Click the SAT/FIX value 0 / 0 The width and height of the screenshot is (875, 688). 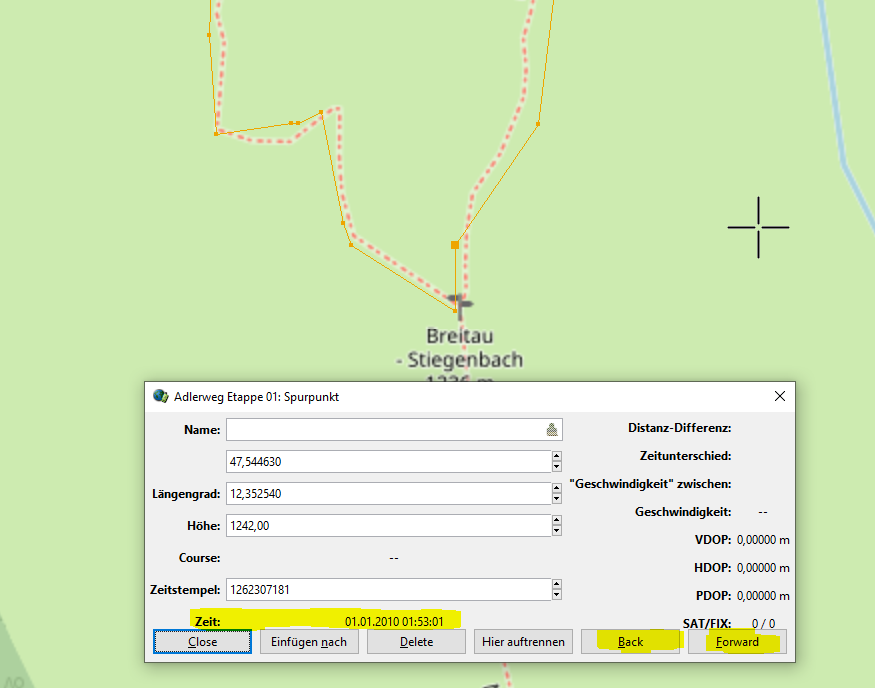point(763,623)
